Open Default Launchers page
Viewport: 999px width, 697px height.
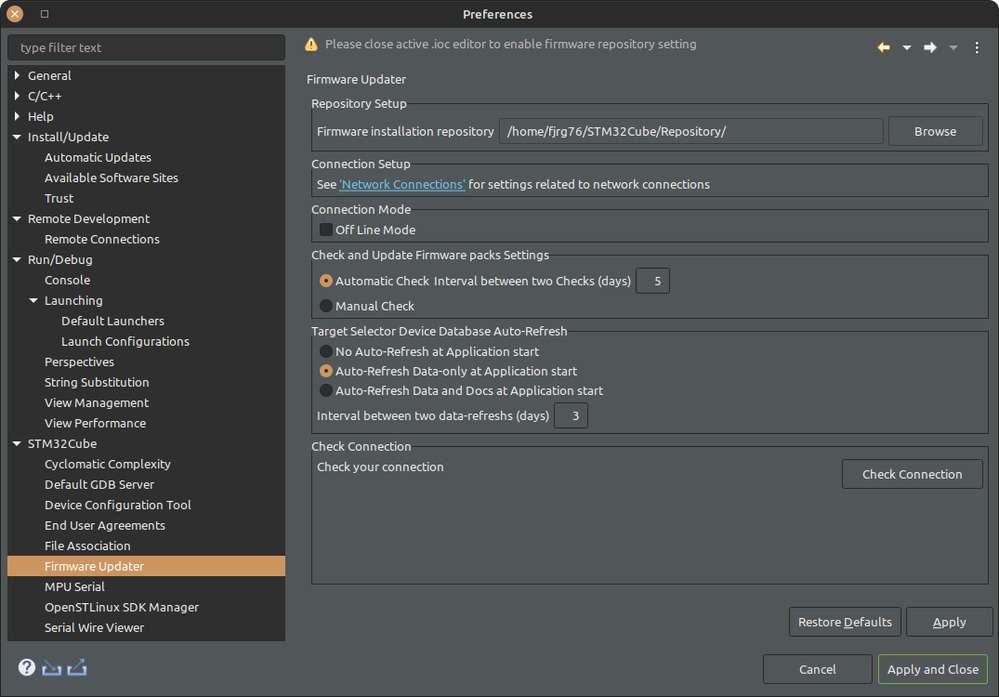(112, 320)
